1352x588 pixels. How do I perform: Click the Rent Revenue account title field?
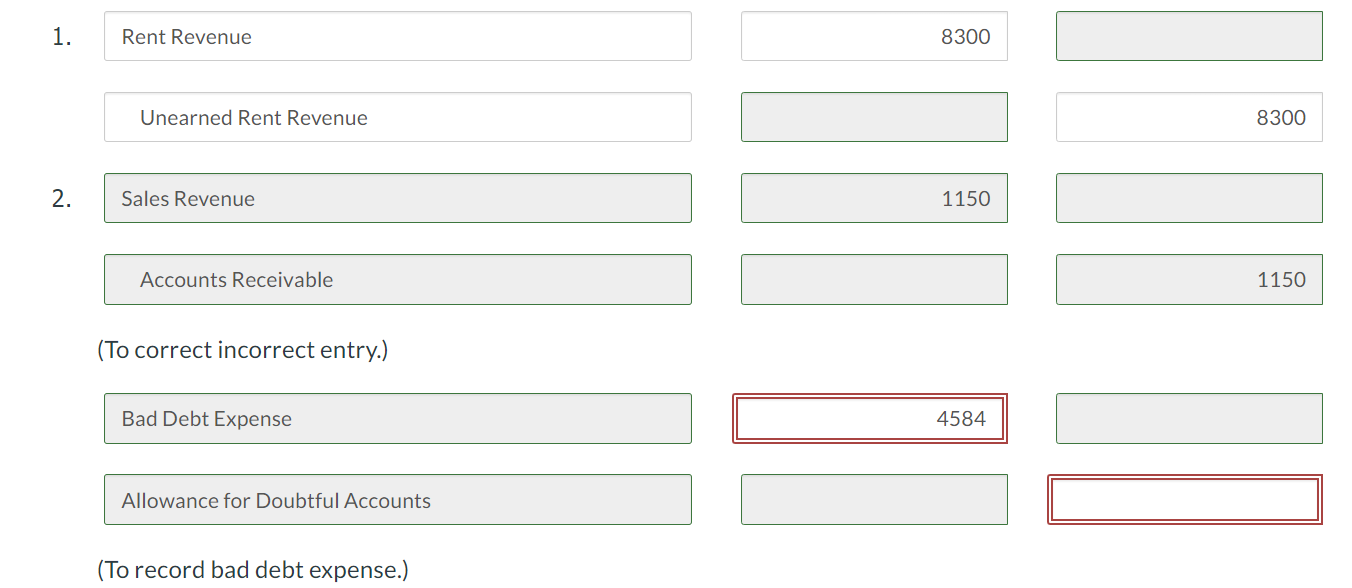(398, 36)
